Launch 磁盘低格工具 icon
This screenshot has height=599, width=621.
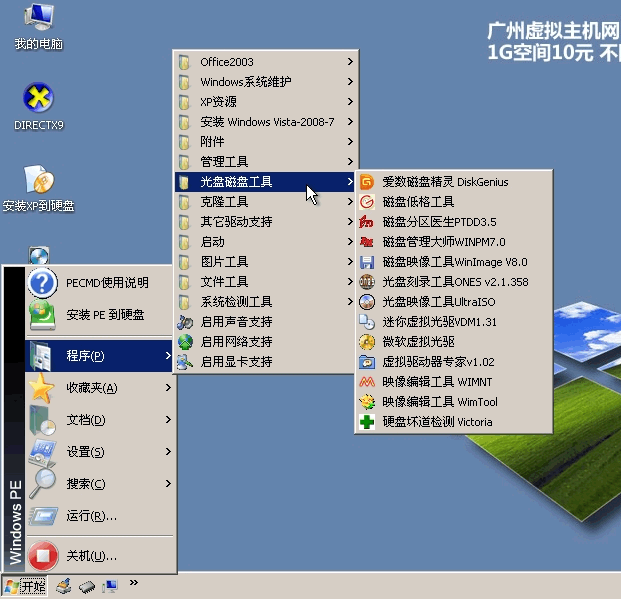tap(367, 202)
